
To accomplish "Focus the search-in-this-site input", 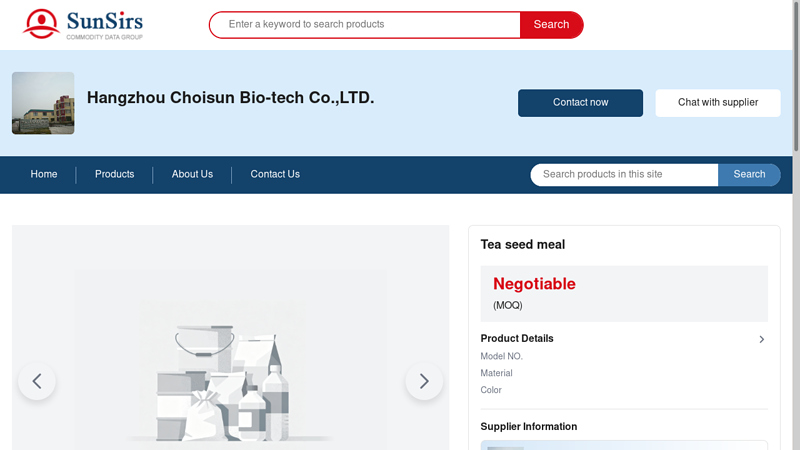I will [625, 175].
